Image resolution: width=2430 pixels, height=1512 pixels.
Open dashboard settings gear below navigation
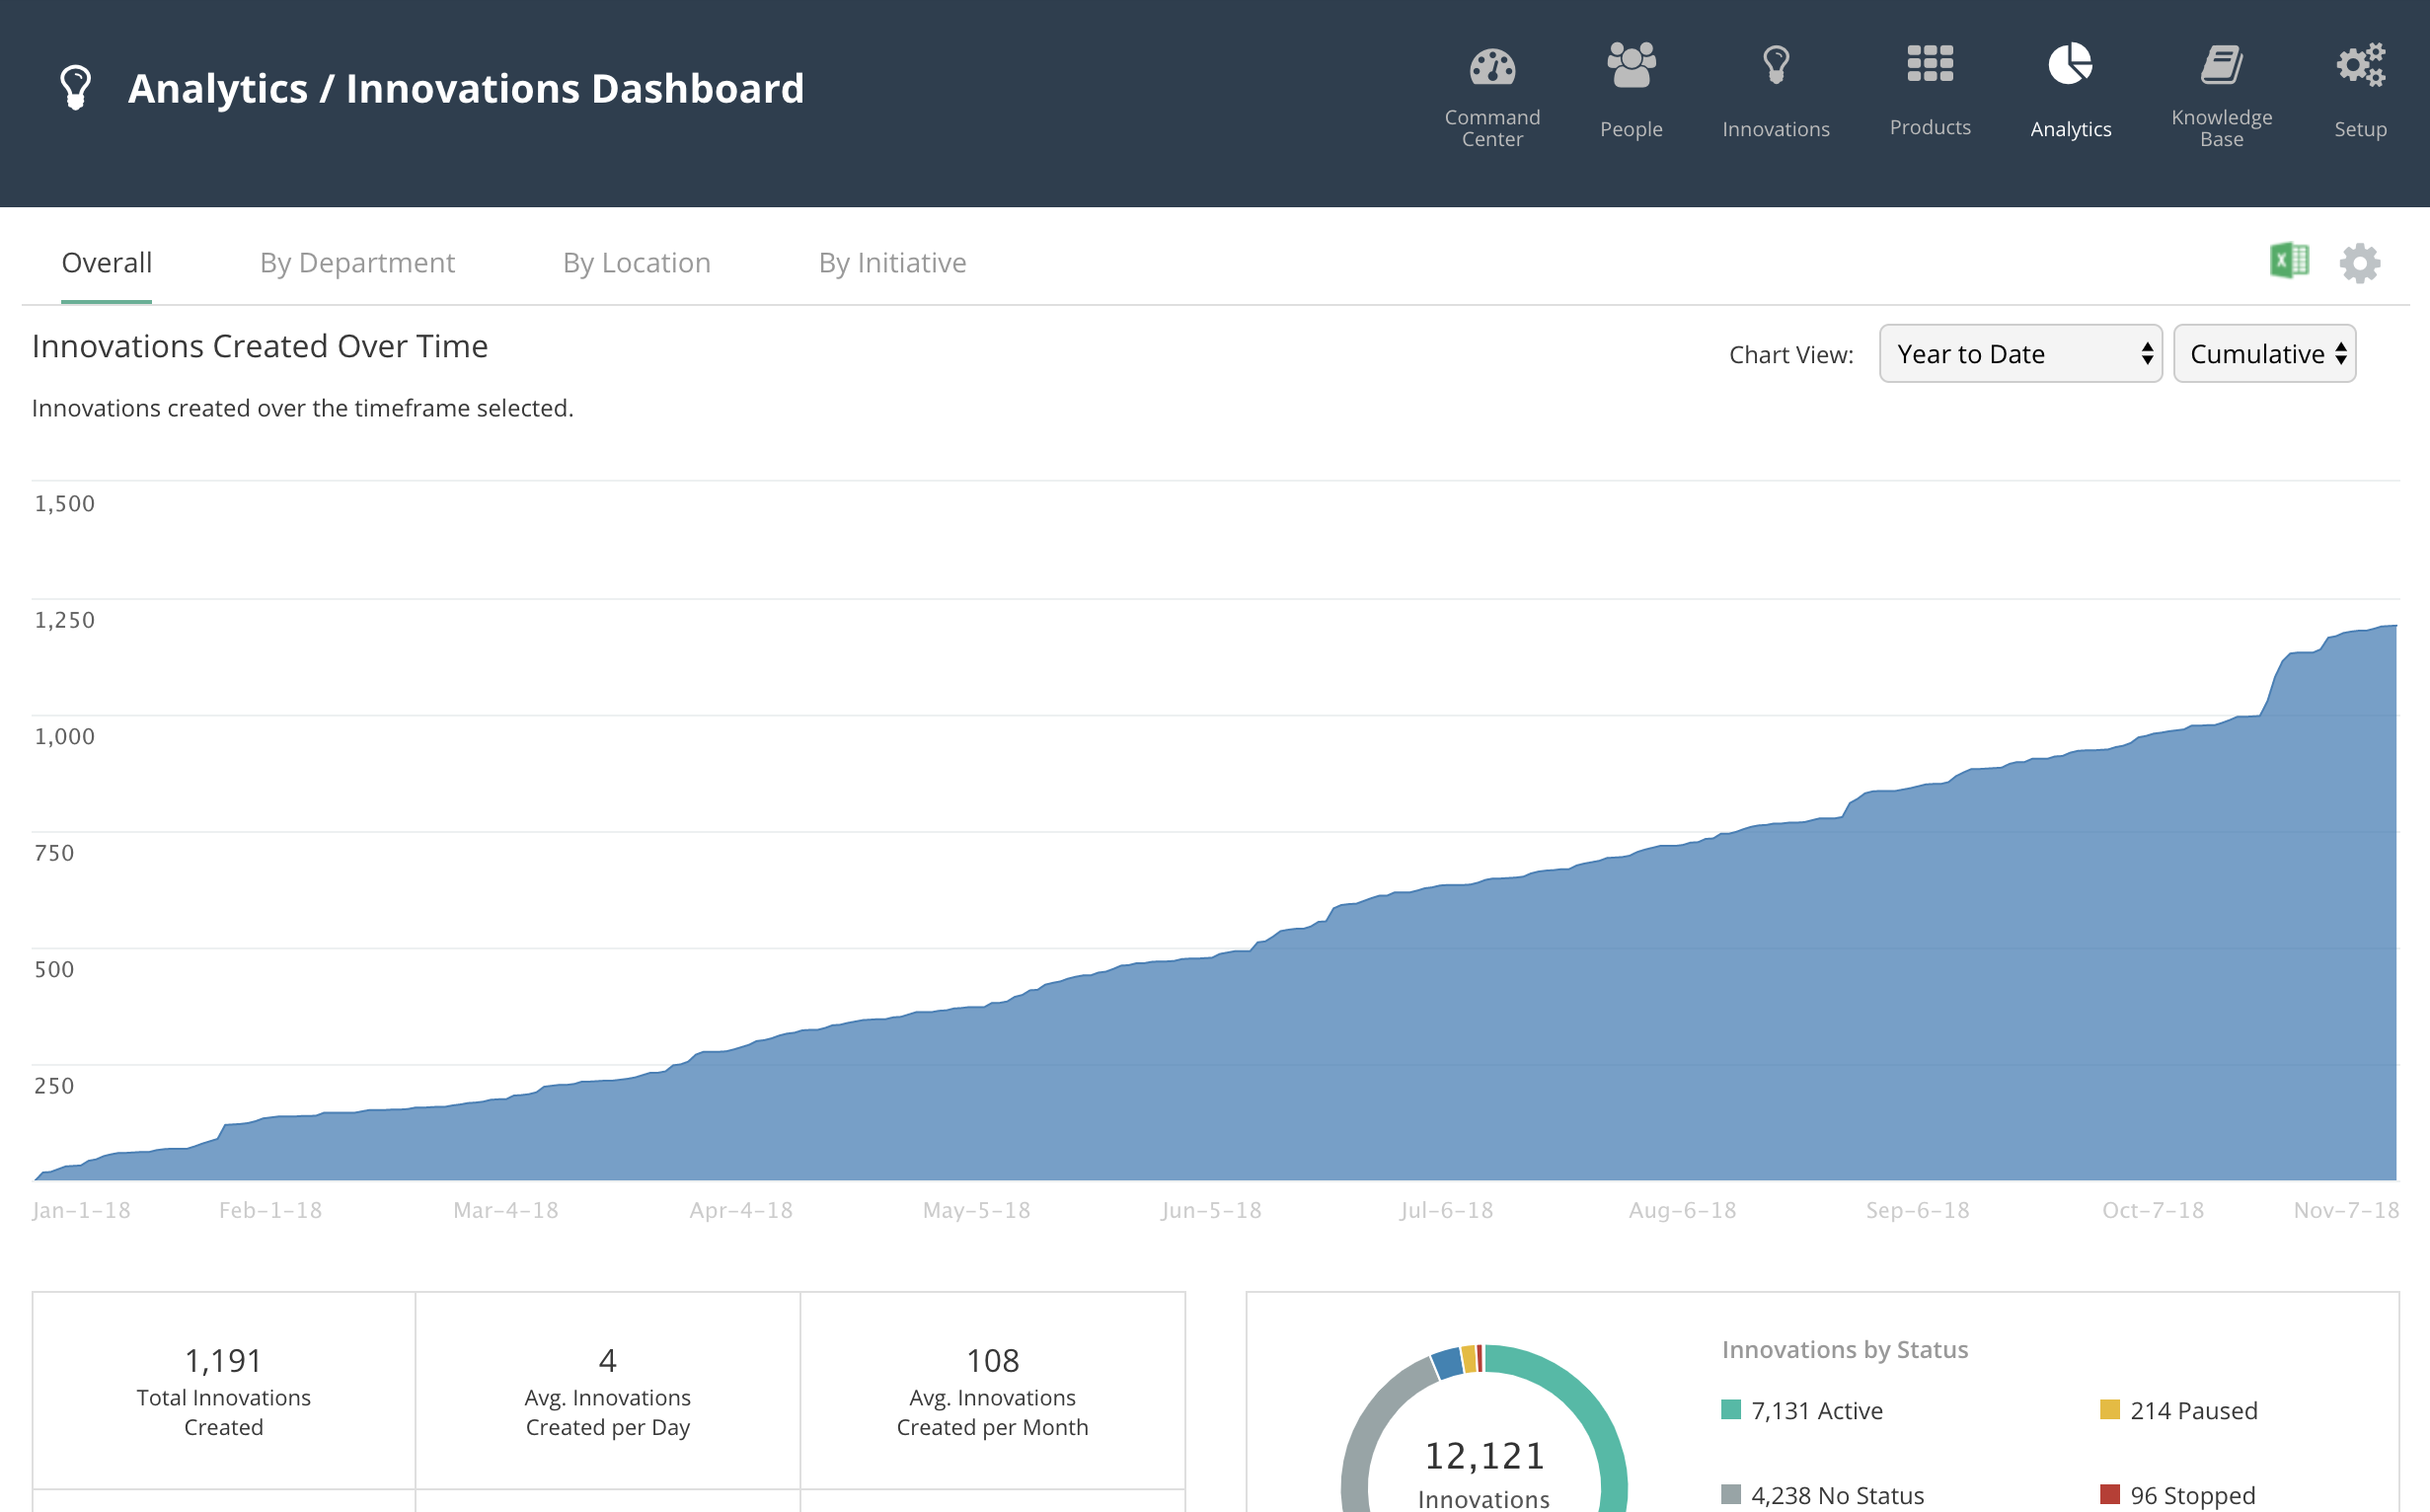[2360, 263]
